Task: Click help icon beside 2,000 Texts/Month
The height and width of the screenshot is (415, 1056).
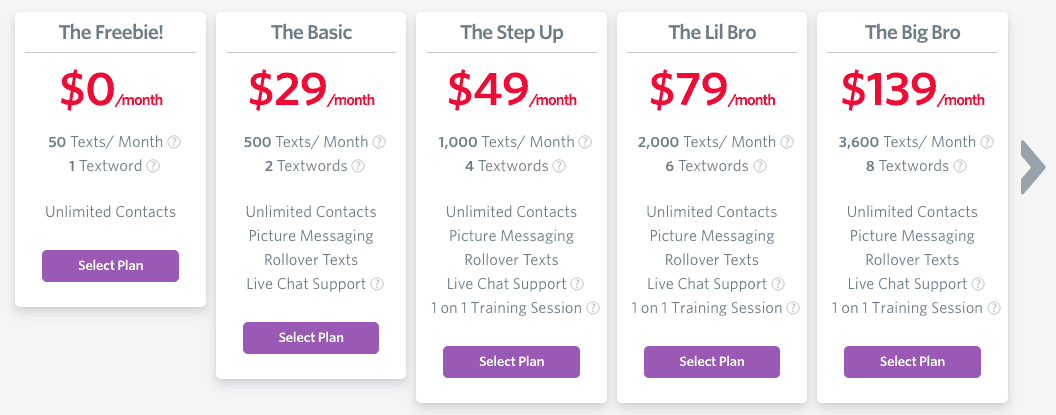Action: [786, 142]
